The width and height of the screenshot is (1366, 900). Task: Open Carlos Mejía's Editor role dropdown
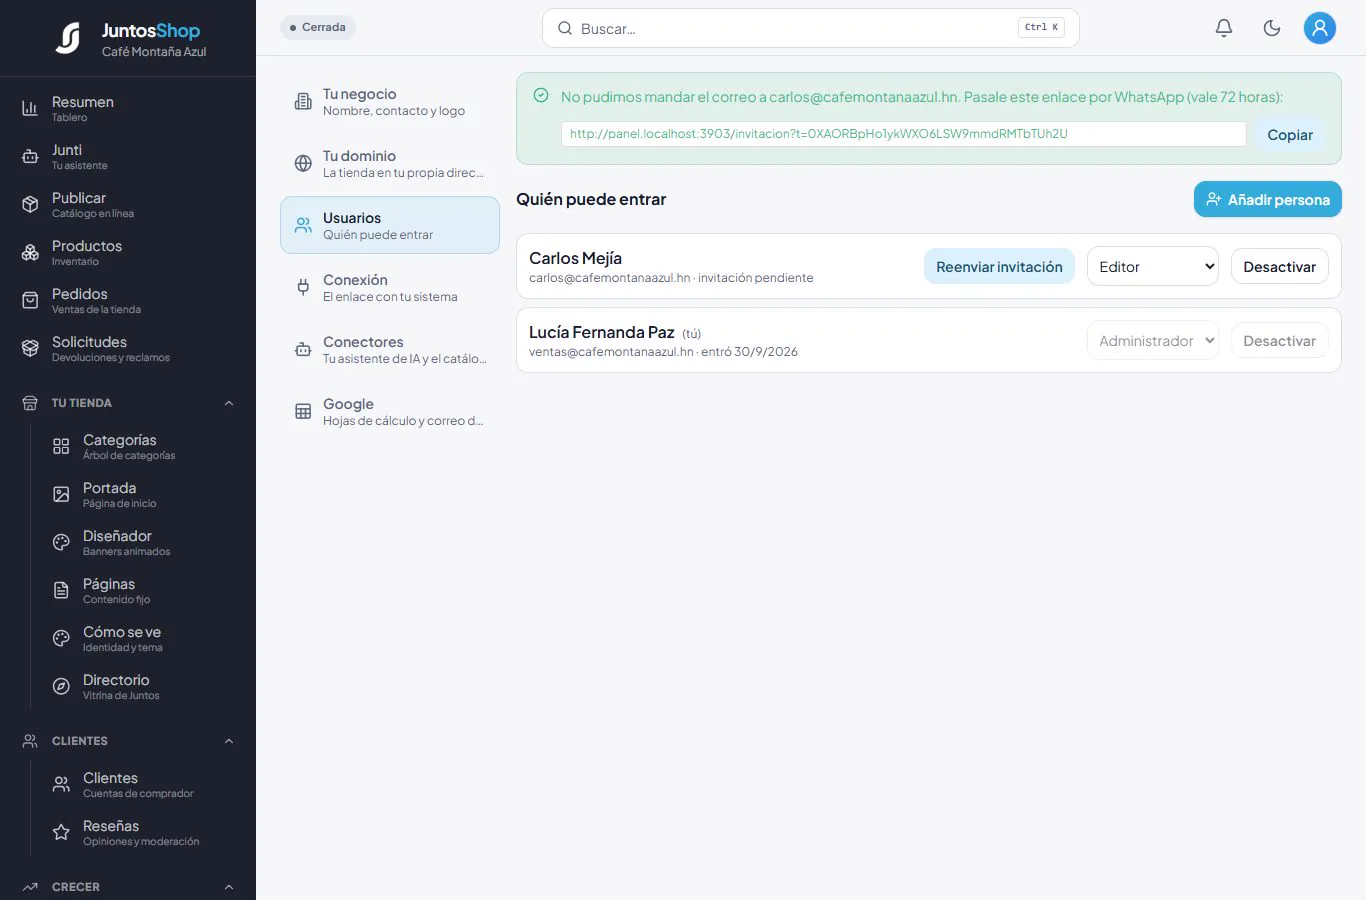tap(1152, 267)
